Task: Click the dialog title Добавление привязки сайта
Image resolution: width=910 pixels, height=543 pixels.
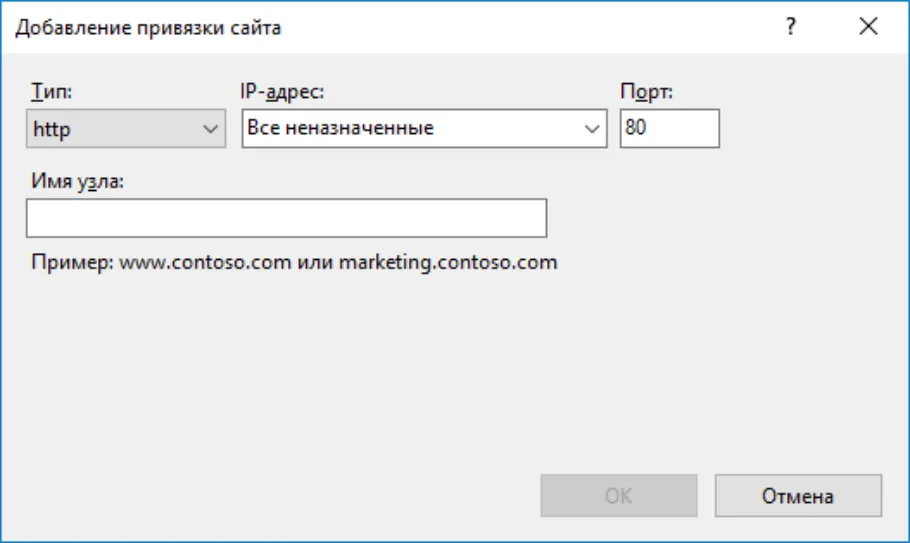Action: 148,27
